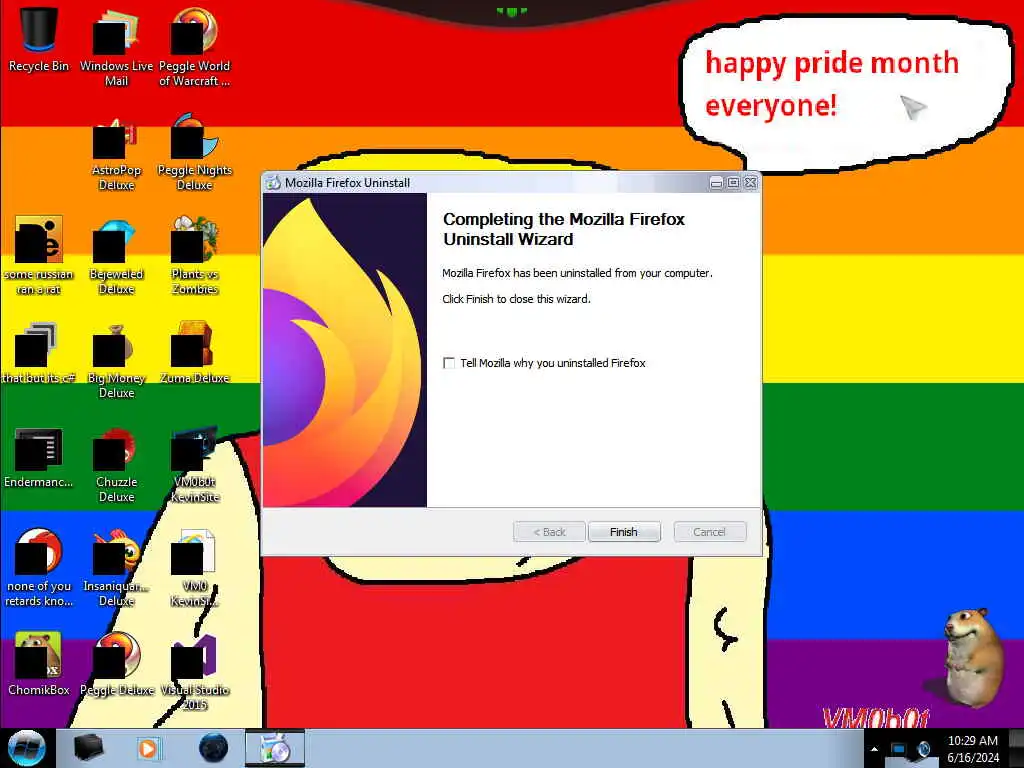Close the Mozilla Firefox Uninstall window

pos(751,183)
